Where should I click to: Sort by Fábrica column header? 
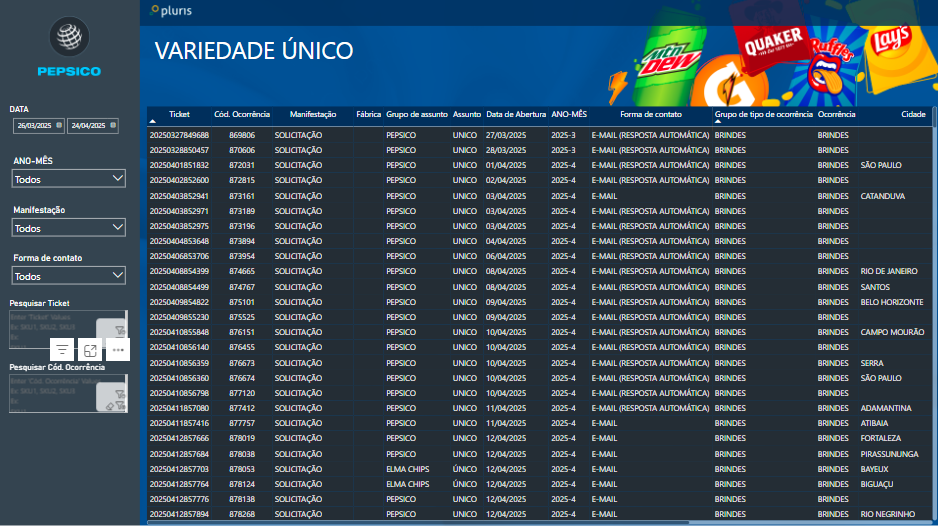click(x=368, y=114)
